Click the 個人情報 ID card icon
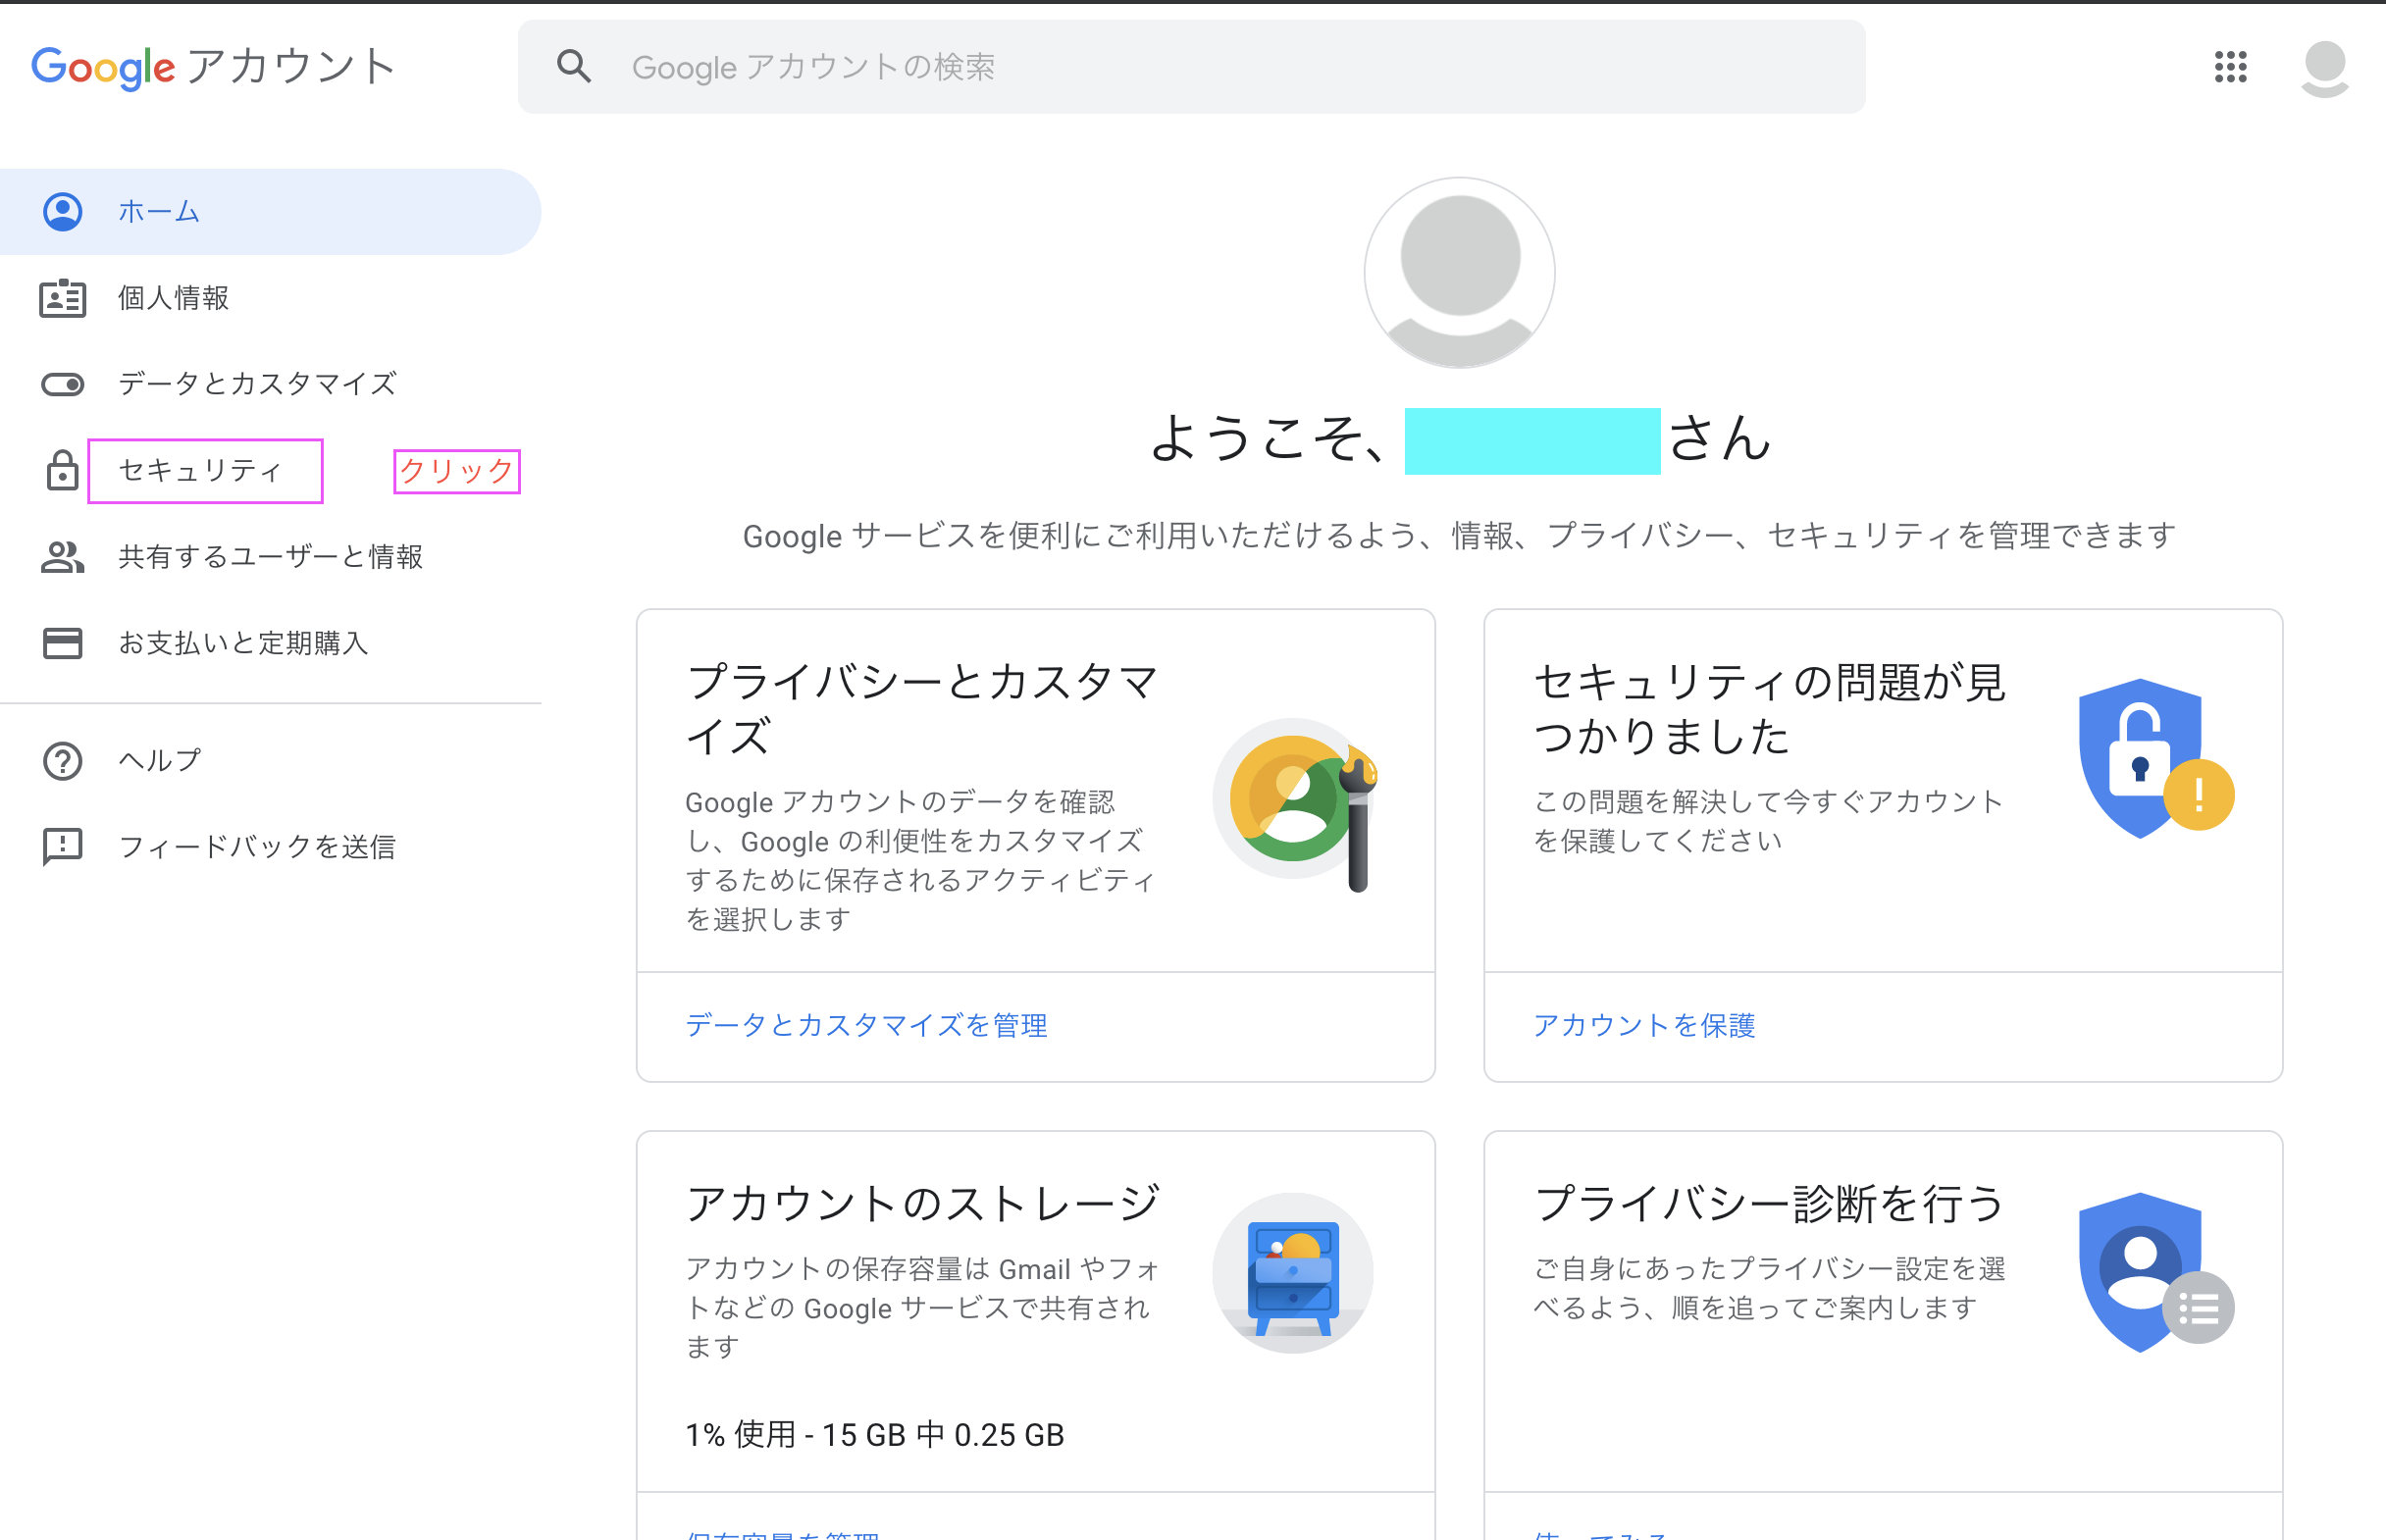The width and height of the screenshot is (2386, 1540). tap(62, 298)
